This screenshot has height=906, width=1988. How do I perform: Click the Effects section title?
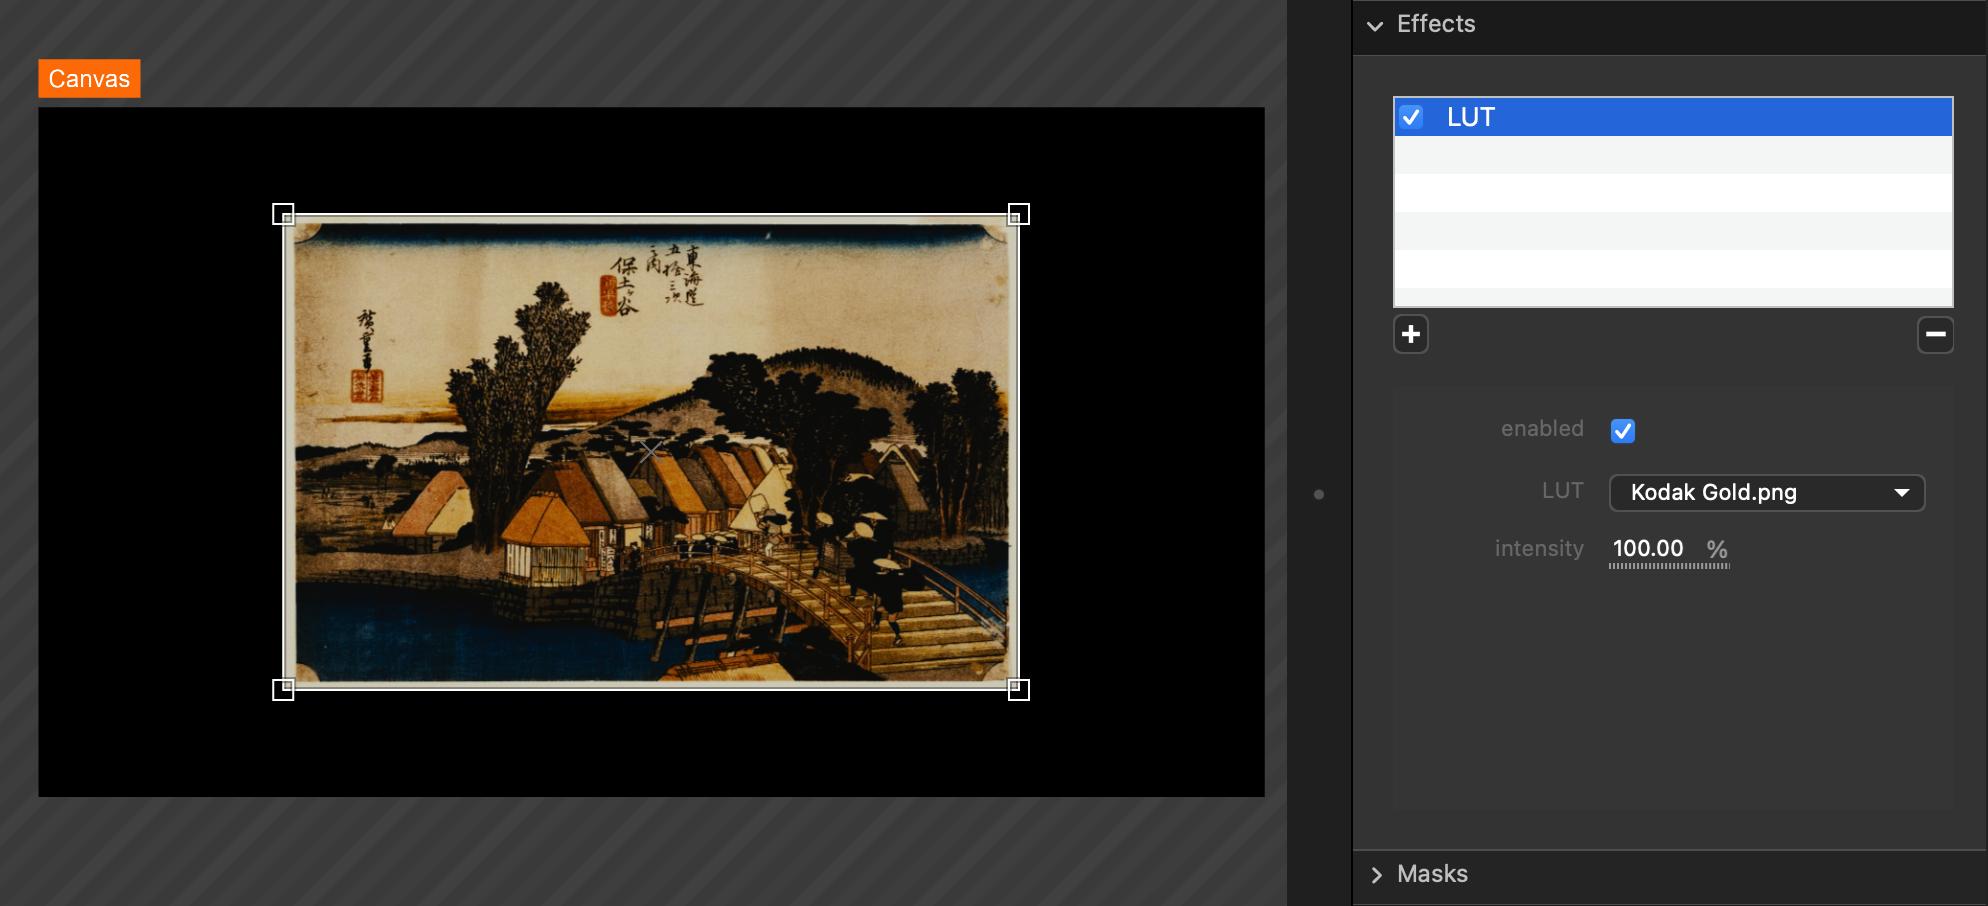[x=1435, y=24]
